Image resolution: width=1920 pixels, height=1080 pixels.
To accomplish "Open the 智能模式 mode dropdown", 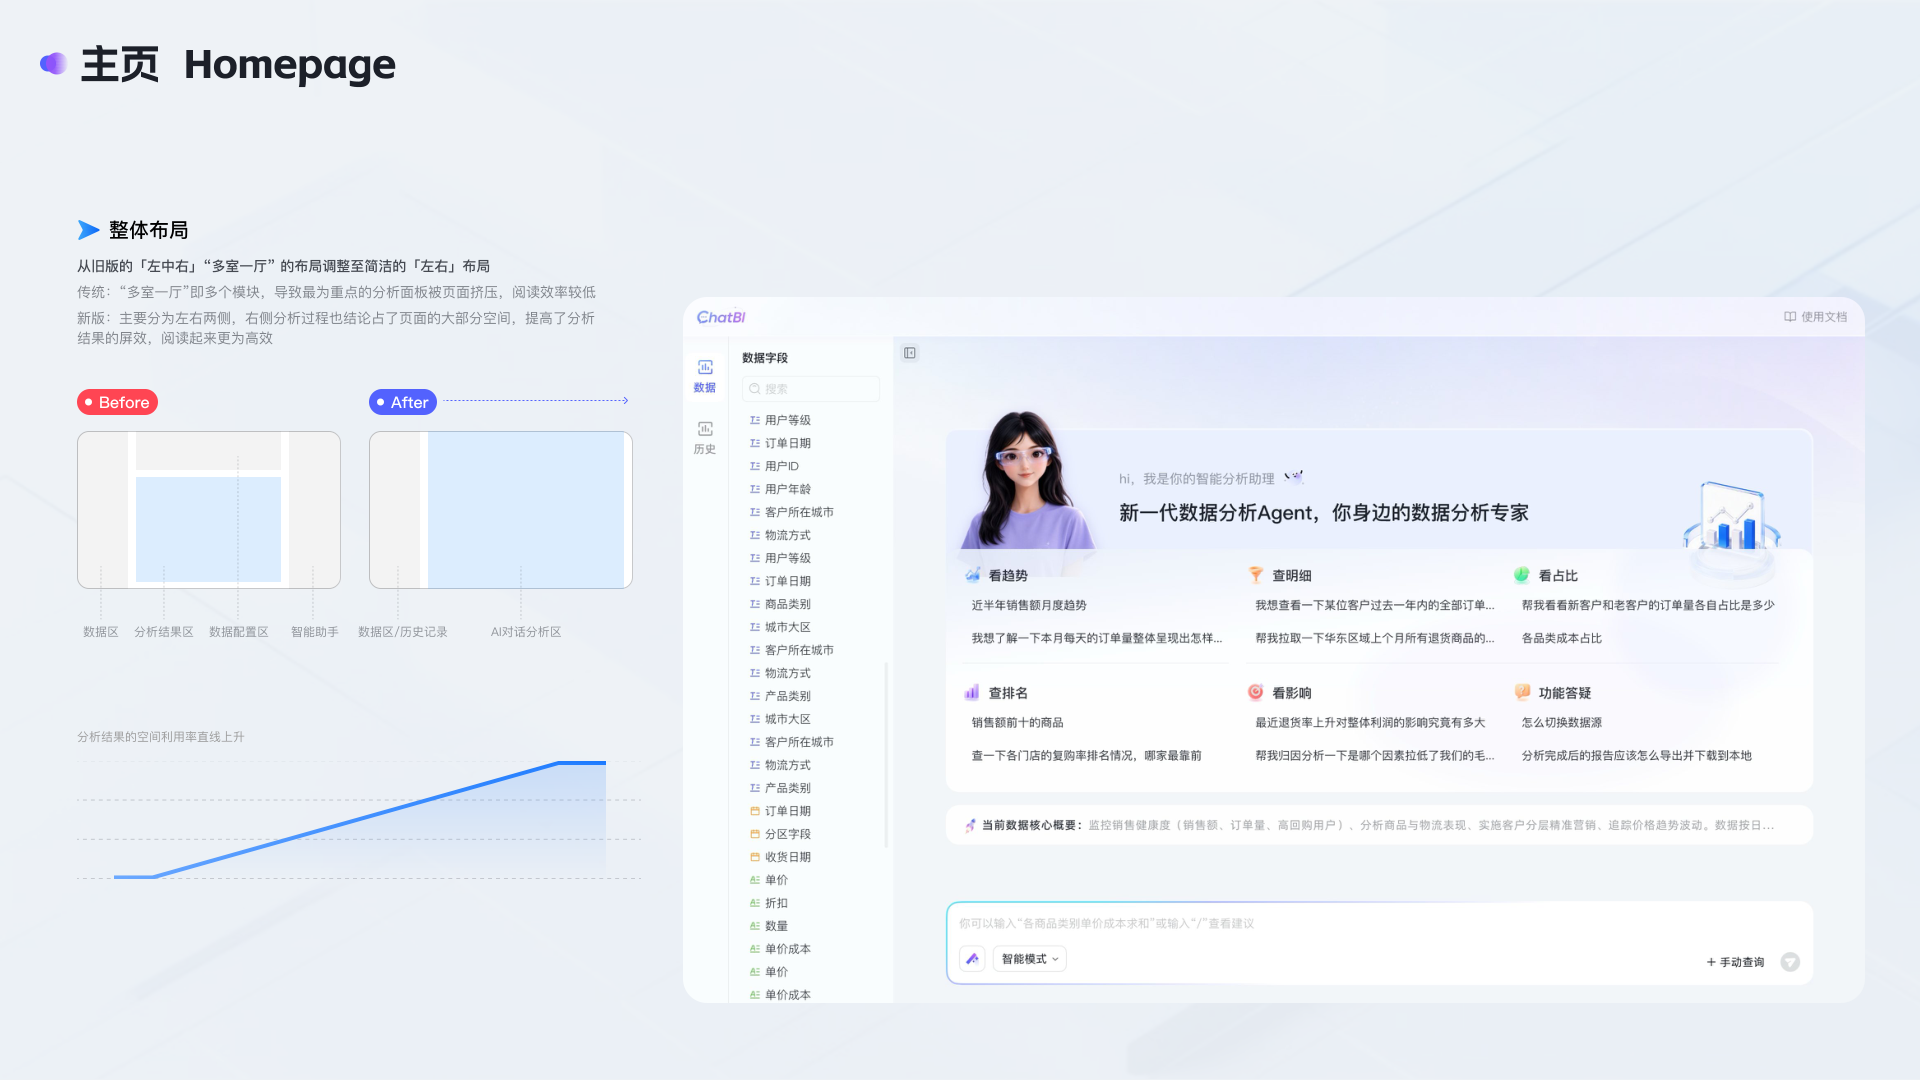I will [1029, 959].
